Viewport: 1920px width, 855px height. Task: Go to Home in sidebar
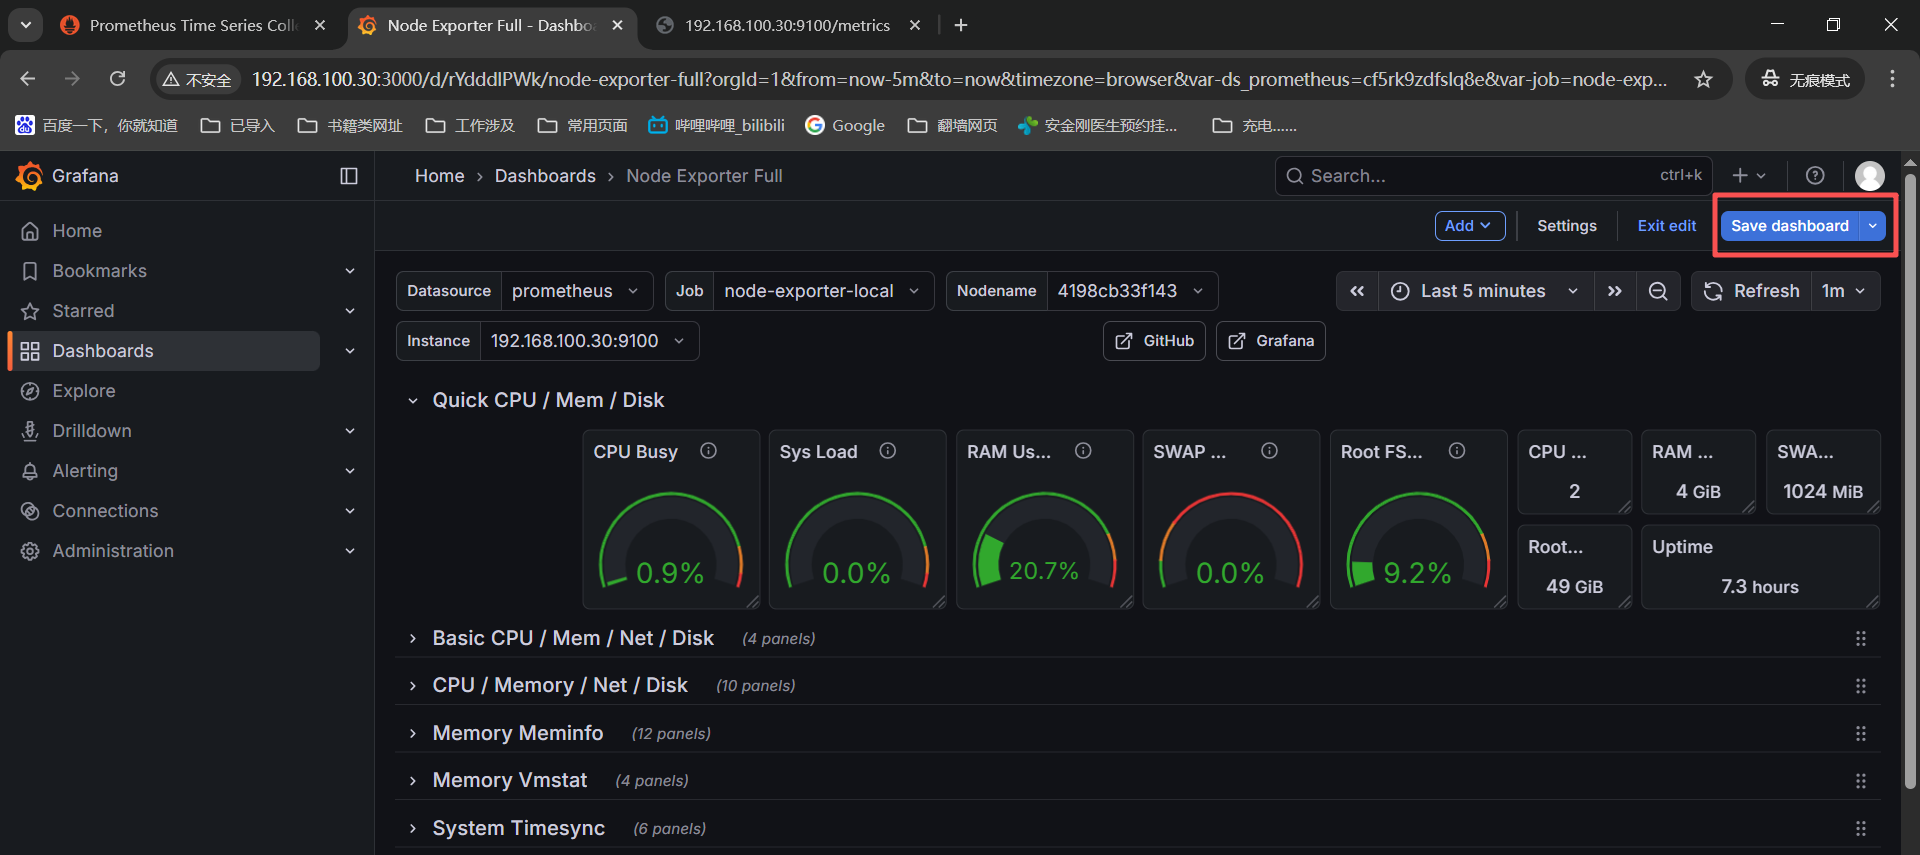coord(77,231)
